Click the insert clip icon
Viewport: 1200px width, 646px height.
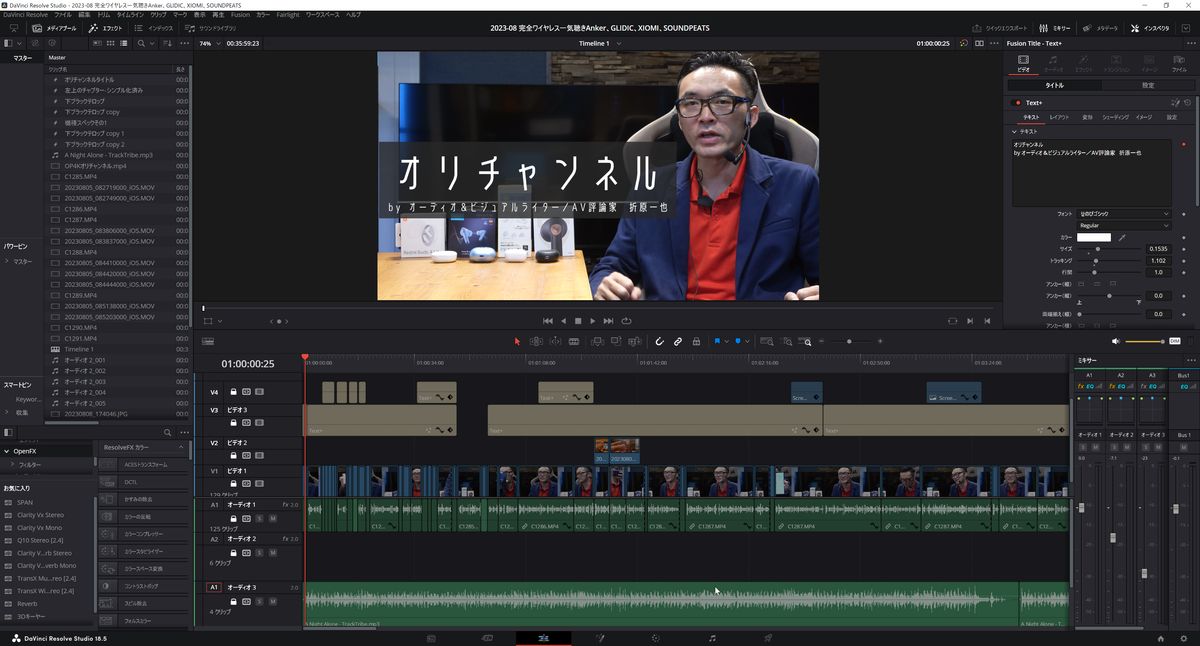[x=597, y=341]
